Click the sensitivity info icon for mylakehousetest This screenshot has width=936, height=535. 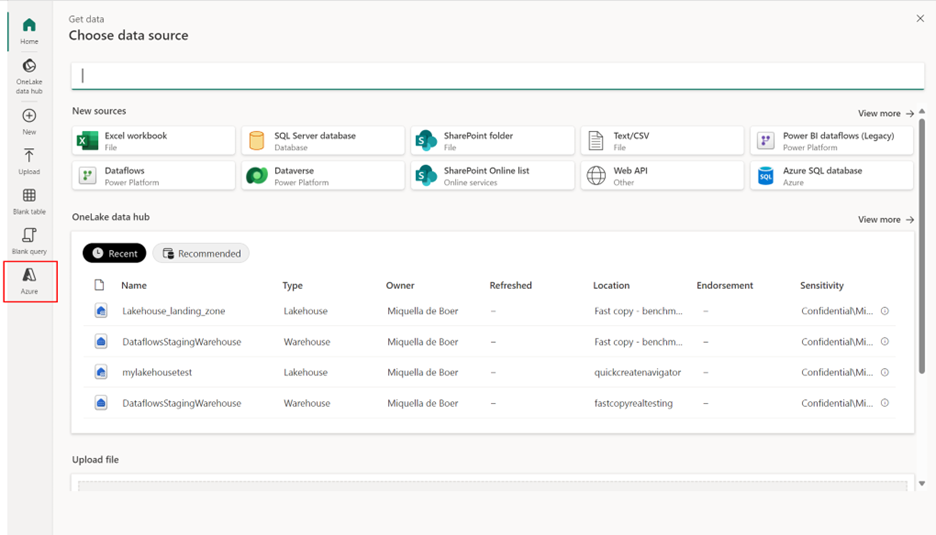[x=885, y=372]
